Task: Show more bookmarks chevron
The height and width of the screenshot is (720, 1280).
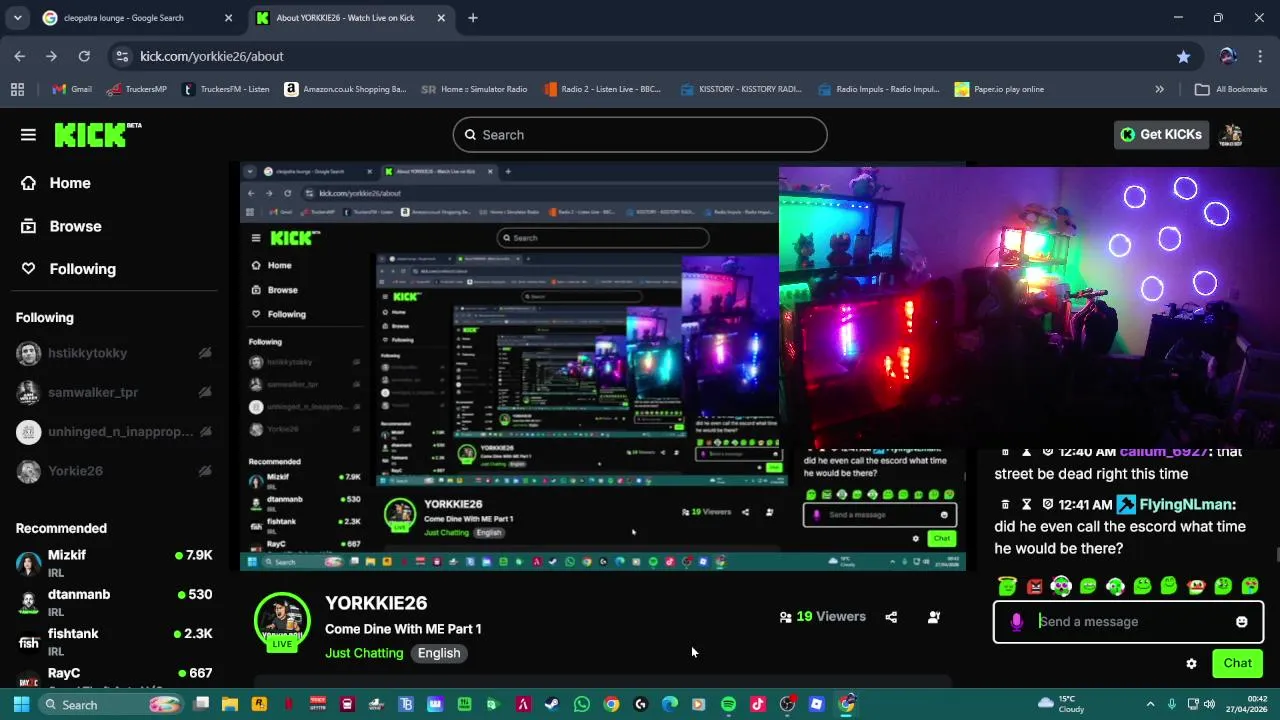Action: [1159, 89]
